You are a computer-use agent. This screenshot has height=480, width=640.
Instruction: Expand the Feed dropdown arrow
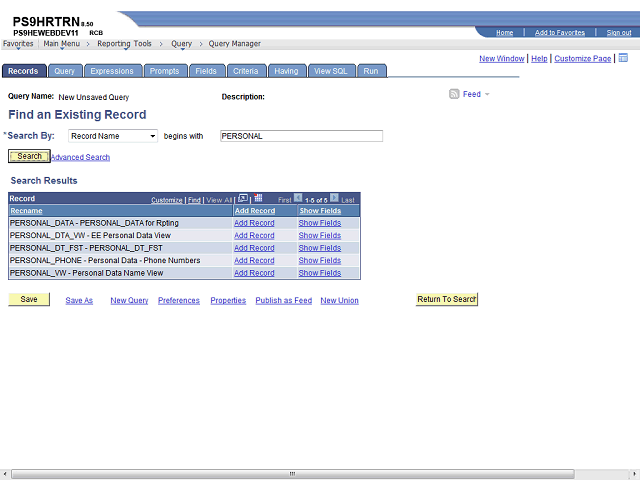click(x=487, y=94)
